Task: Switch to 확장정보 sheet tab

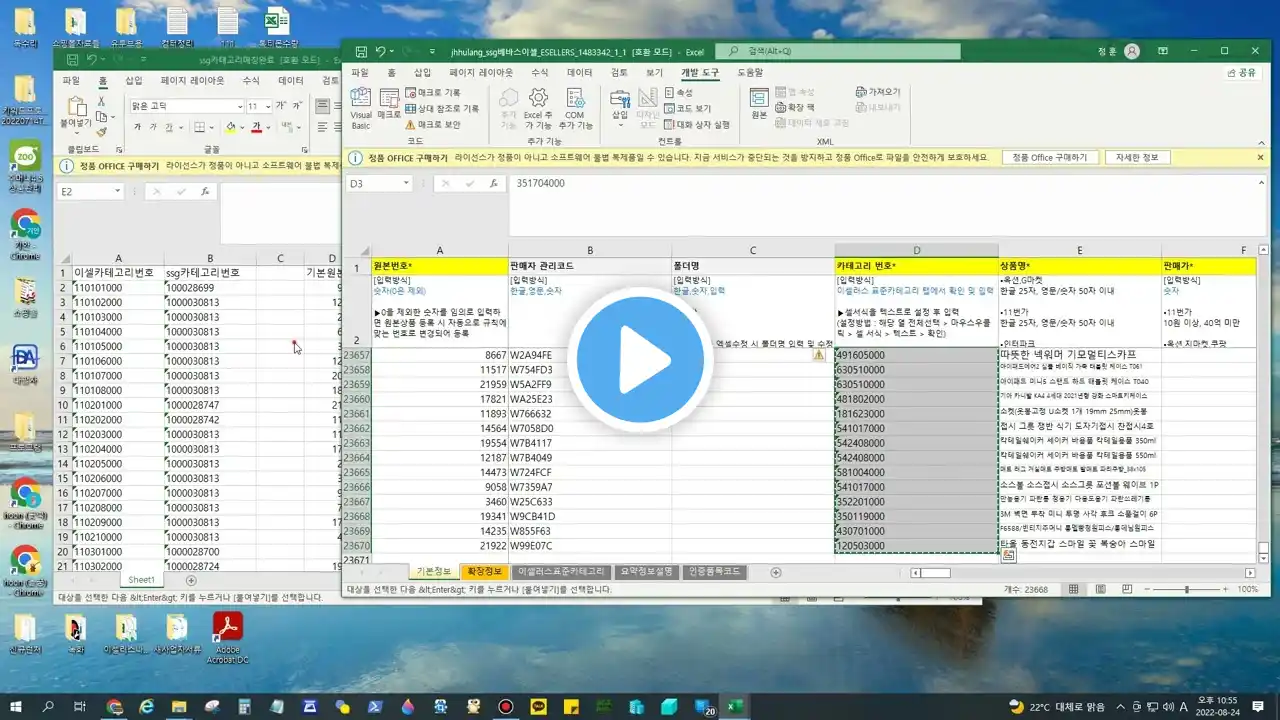Action: (x=484, y=572)
